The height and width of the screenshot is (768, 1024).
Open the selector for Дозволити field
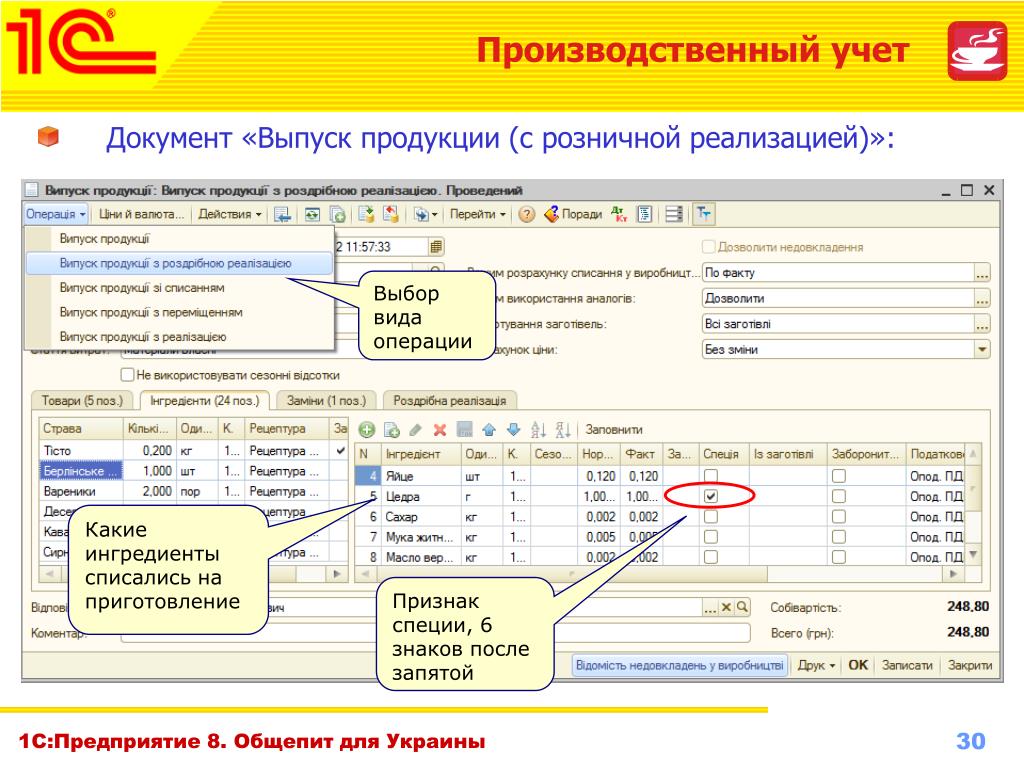coord(982,298)
